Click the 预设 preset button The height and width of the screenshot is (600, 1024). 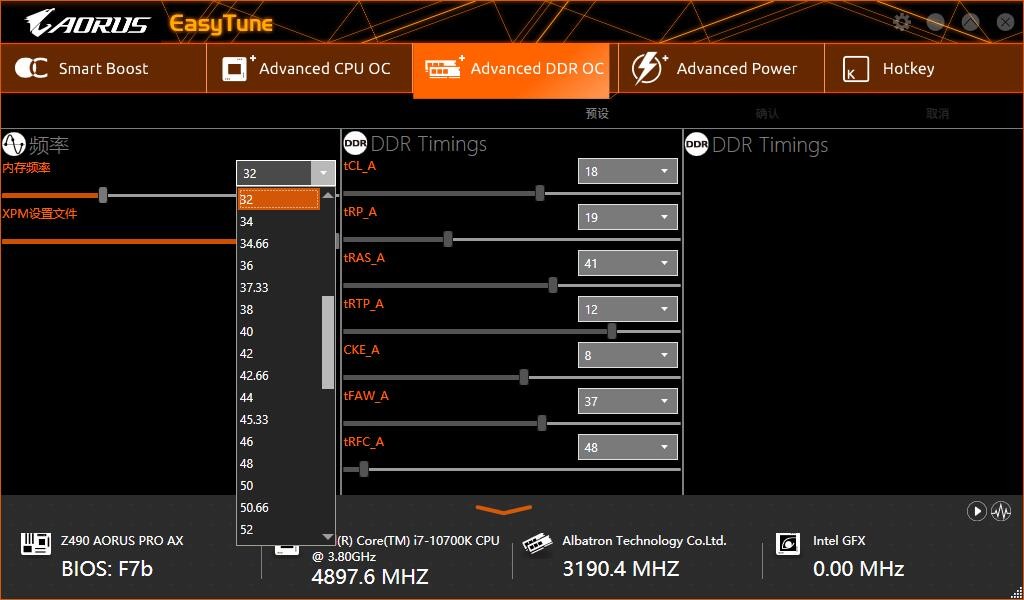(x=597, y=114)
